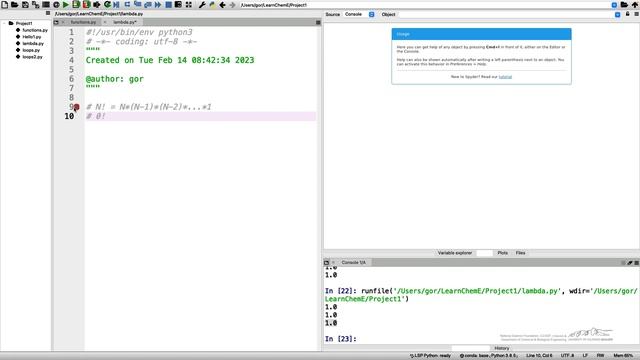
Task: Select the Console 1/A tab
Action: click(x=353, y=262)
